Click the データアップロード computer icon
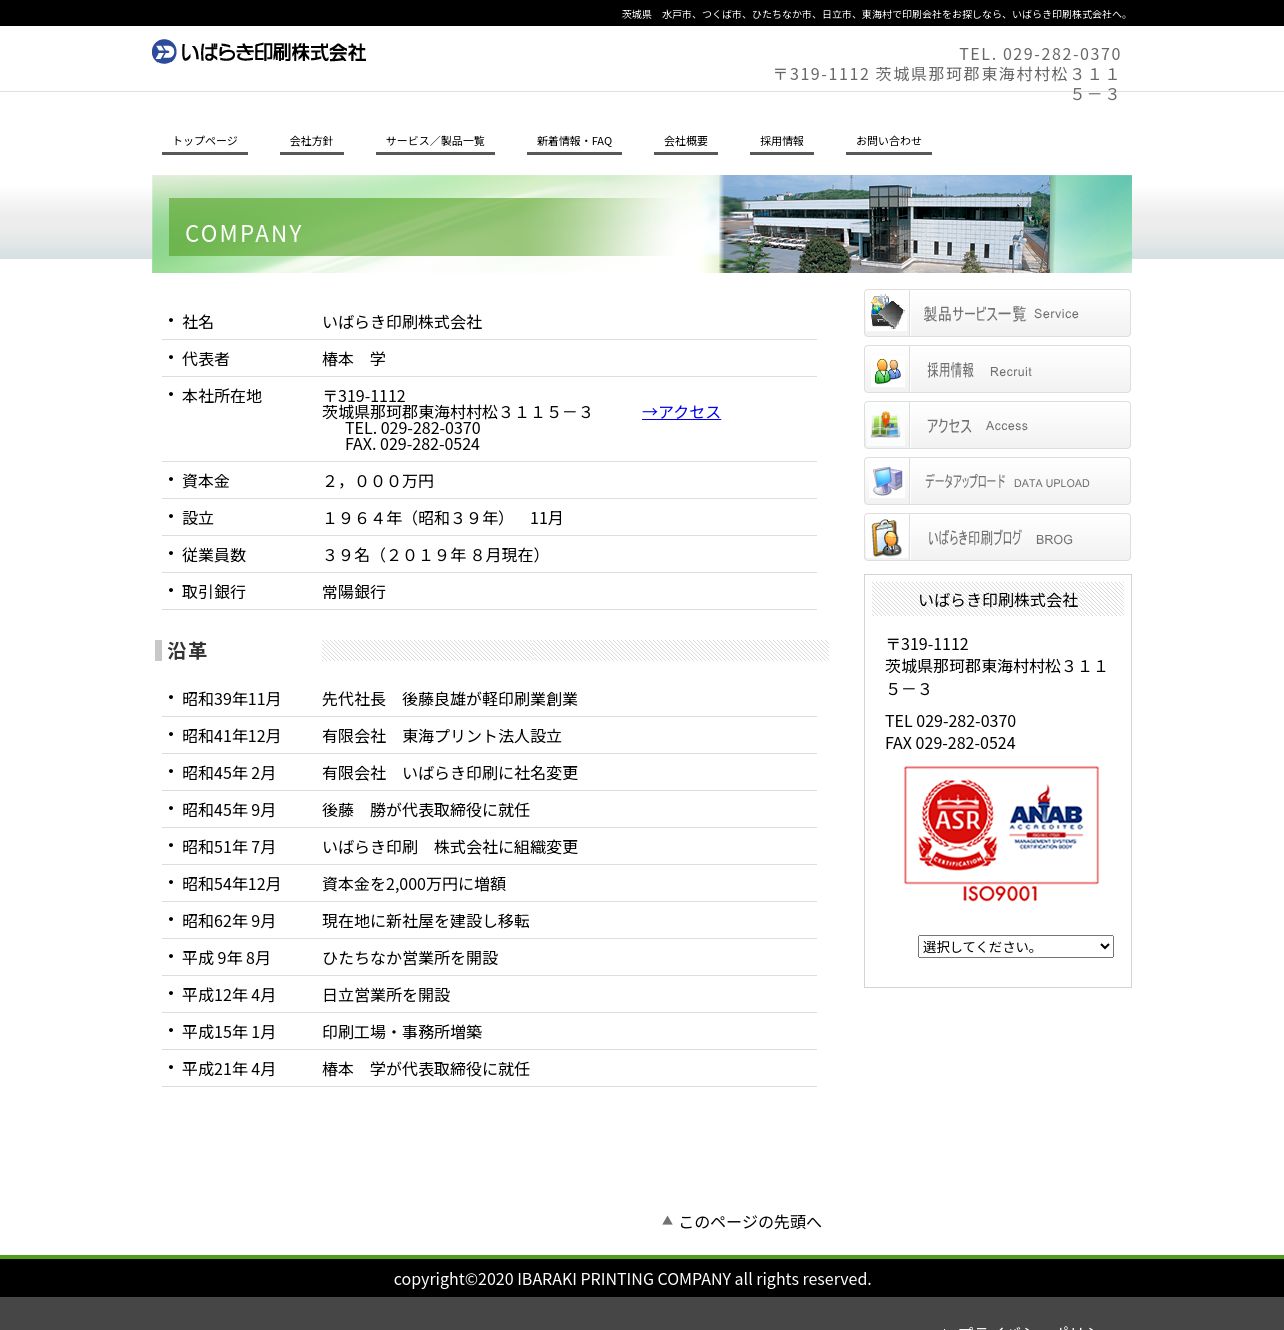 [887, 481]
